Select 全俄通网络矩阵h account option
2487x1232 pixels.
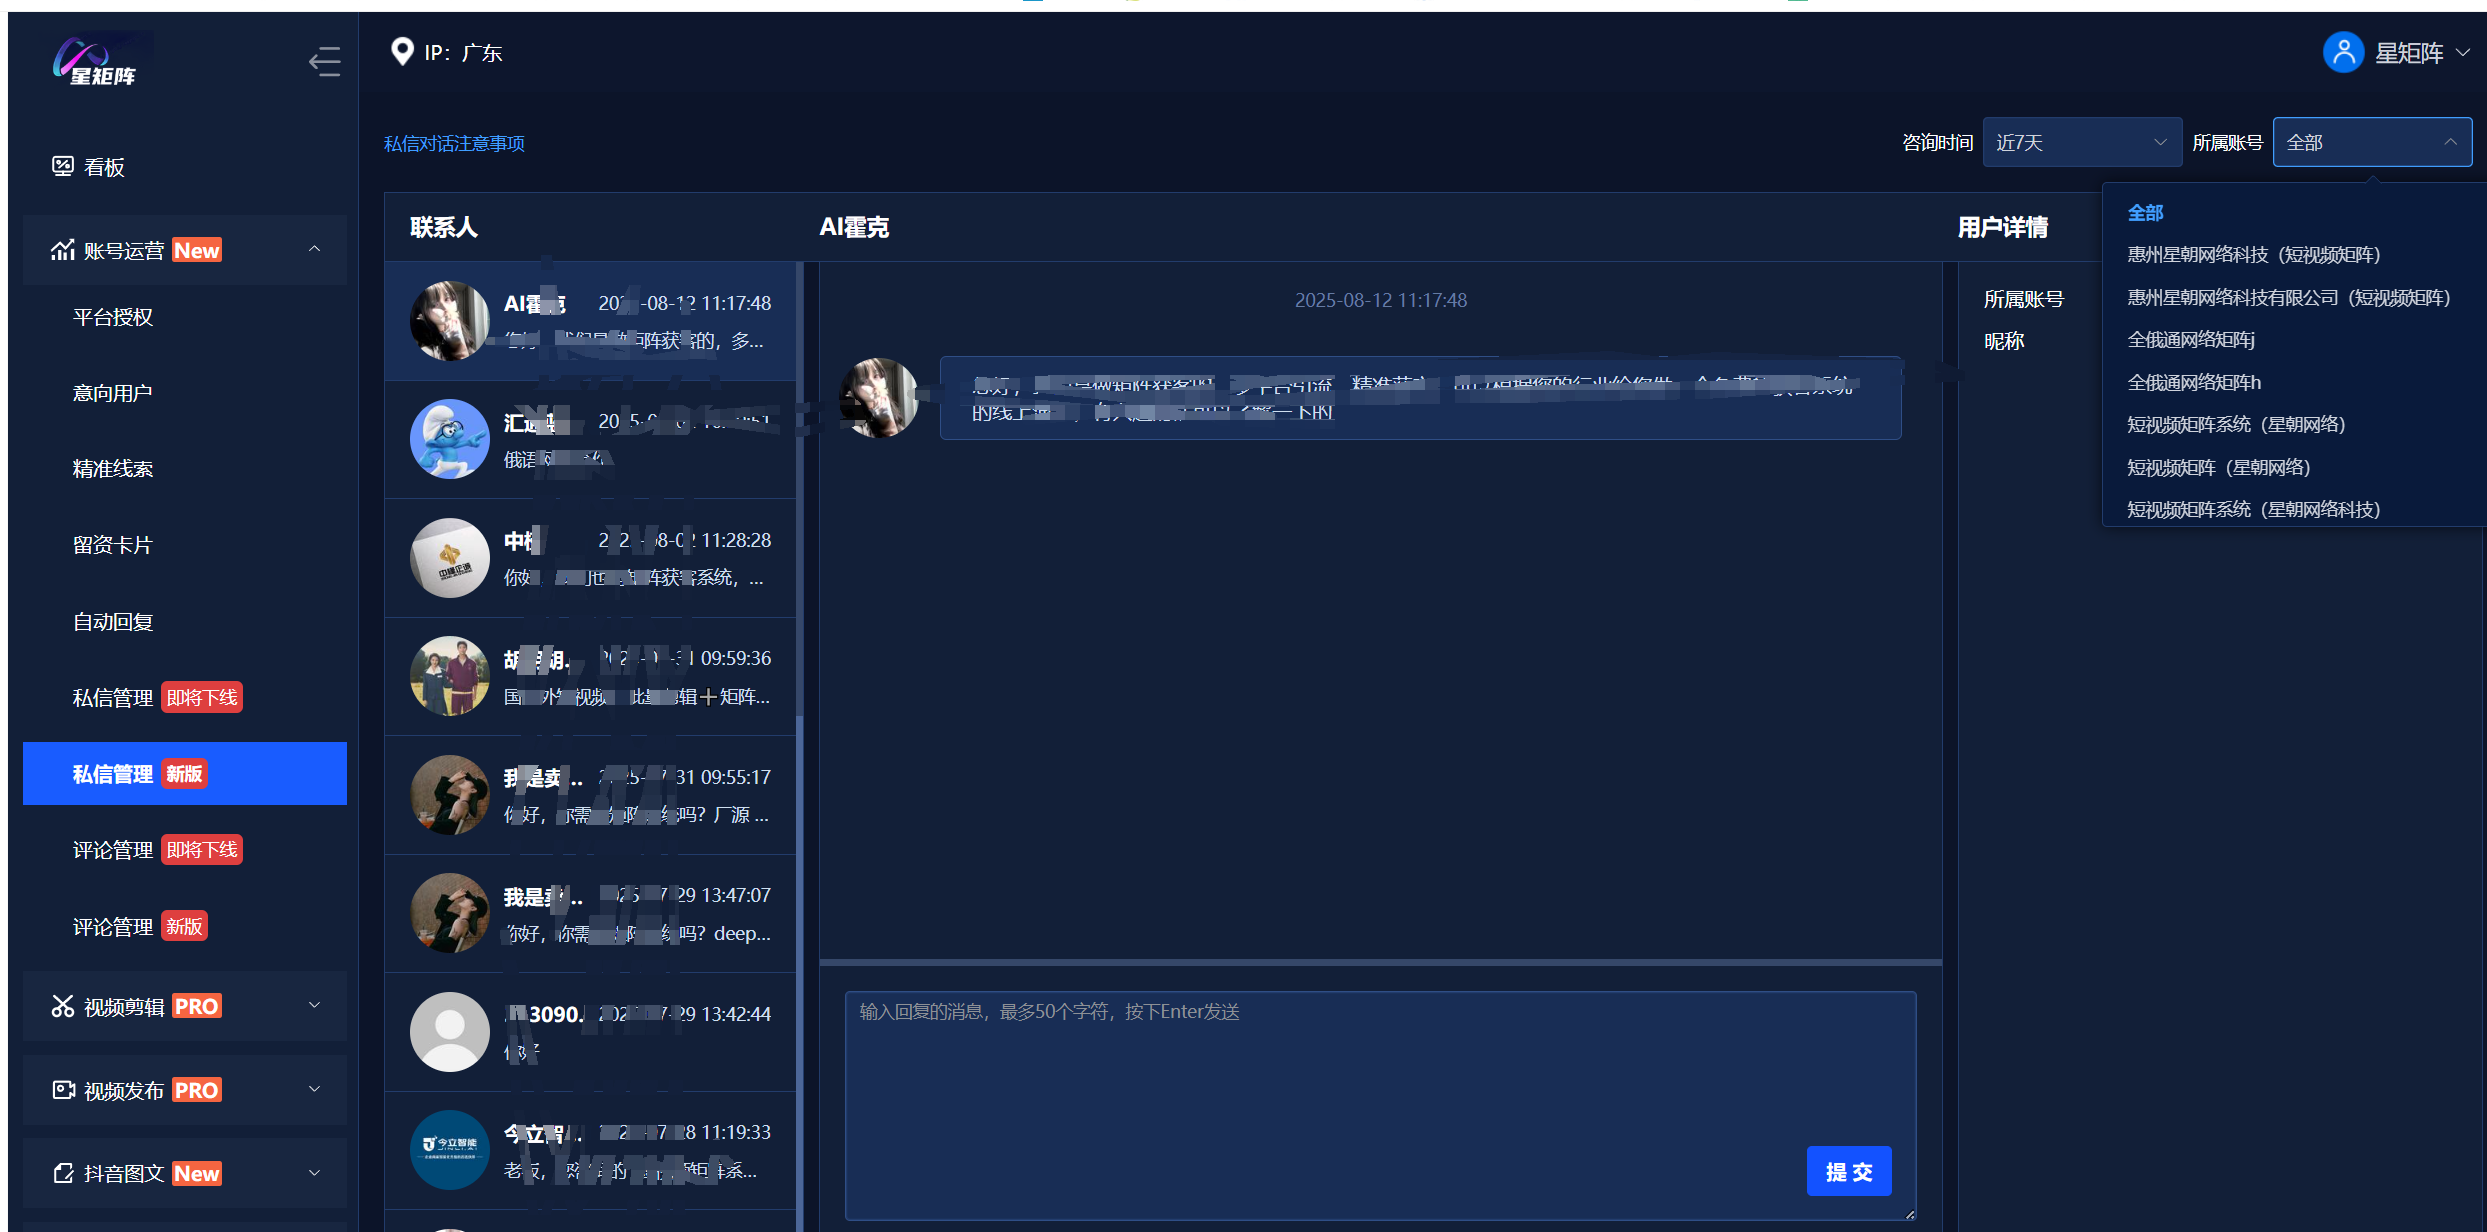pyautogui.click(x=2193, y=382)
